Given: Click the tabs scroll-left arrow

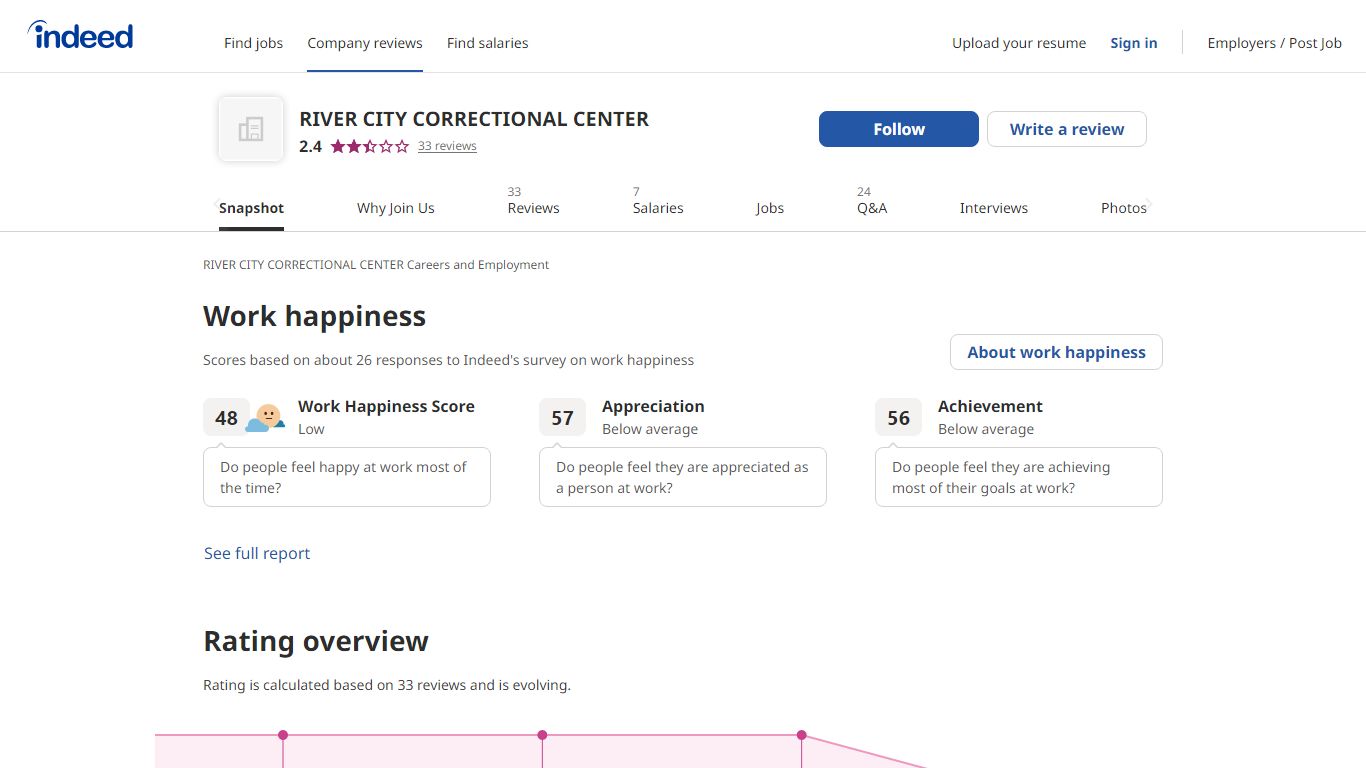Looking at the screenshot, I should click(x=218, y=205).
